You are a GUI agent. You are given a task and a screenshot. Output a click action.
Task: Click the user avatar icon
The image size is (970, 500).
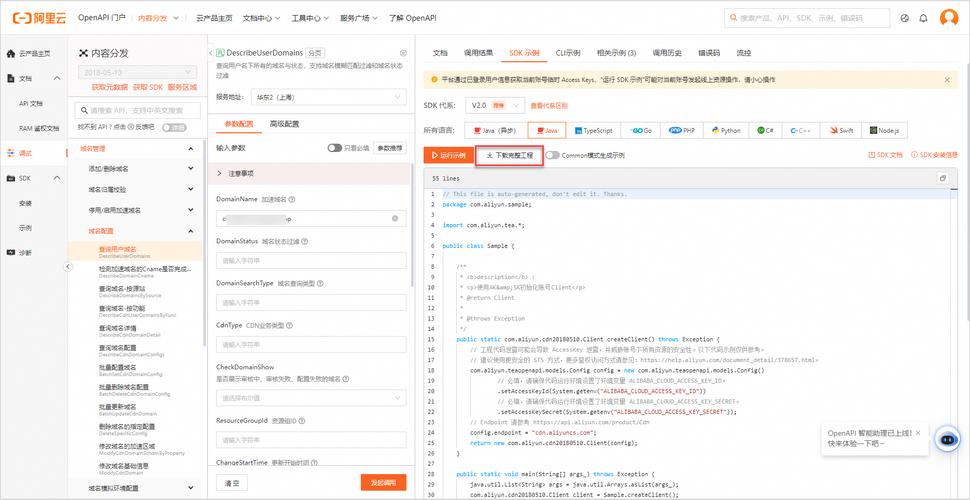point(949,18)
